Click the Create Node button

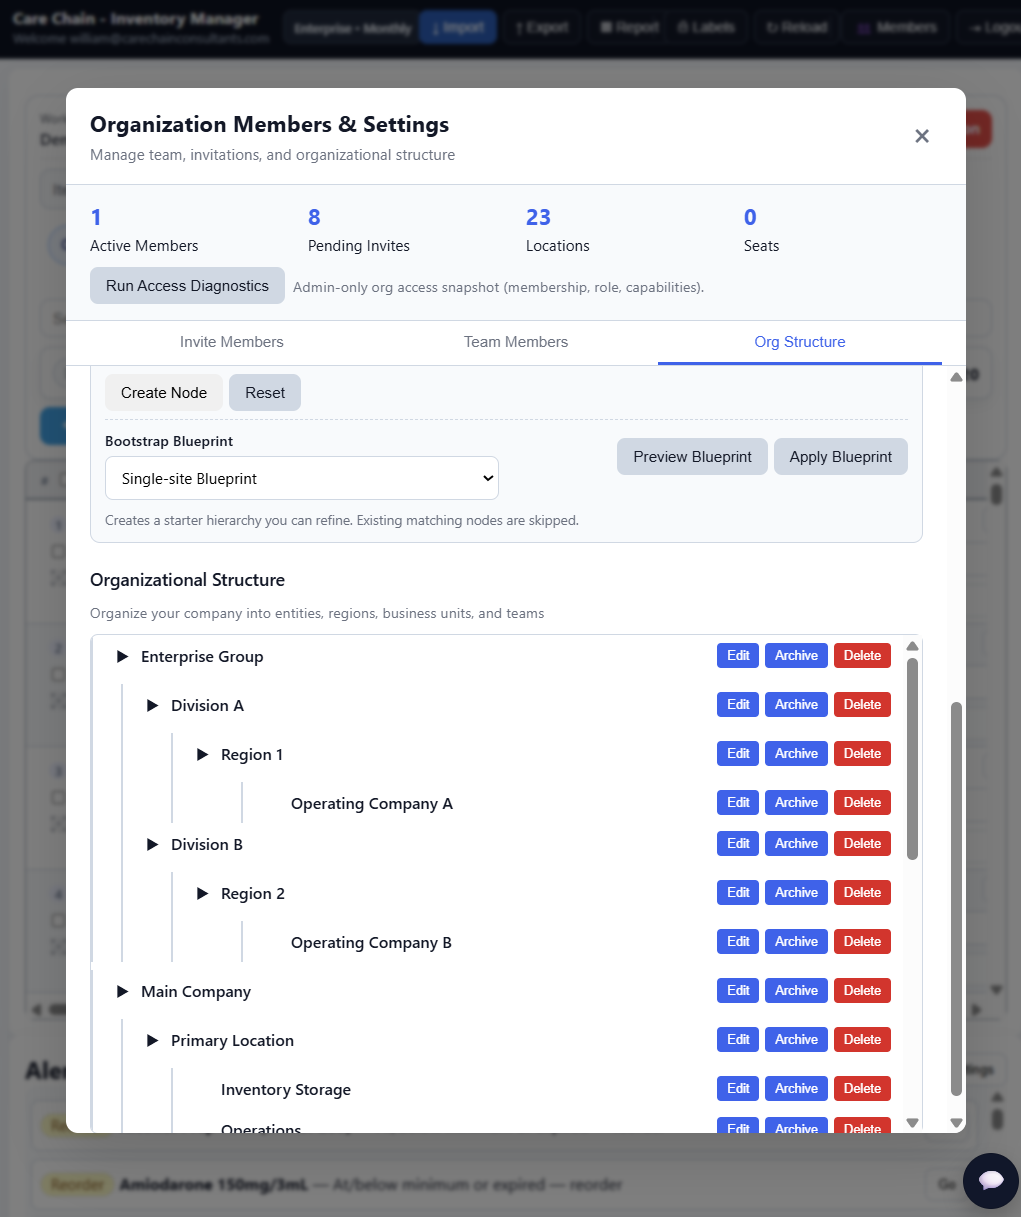pyautogui.click(x=164, y=393)
